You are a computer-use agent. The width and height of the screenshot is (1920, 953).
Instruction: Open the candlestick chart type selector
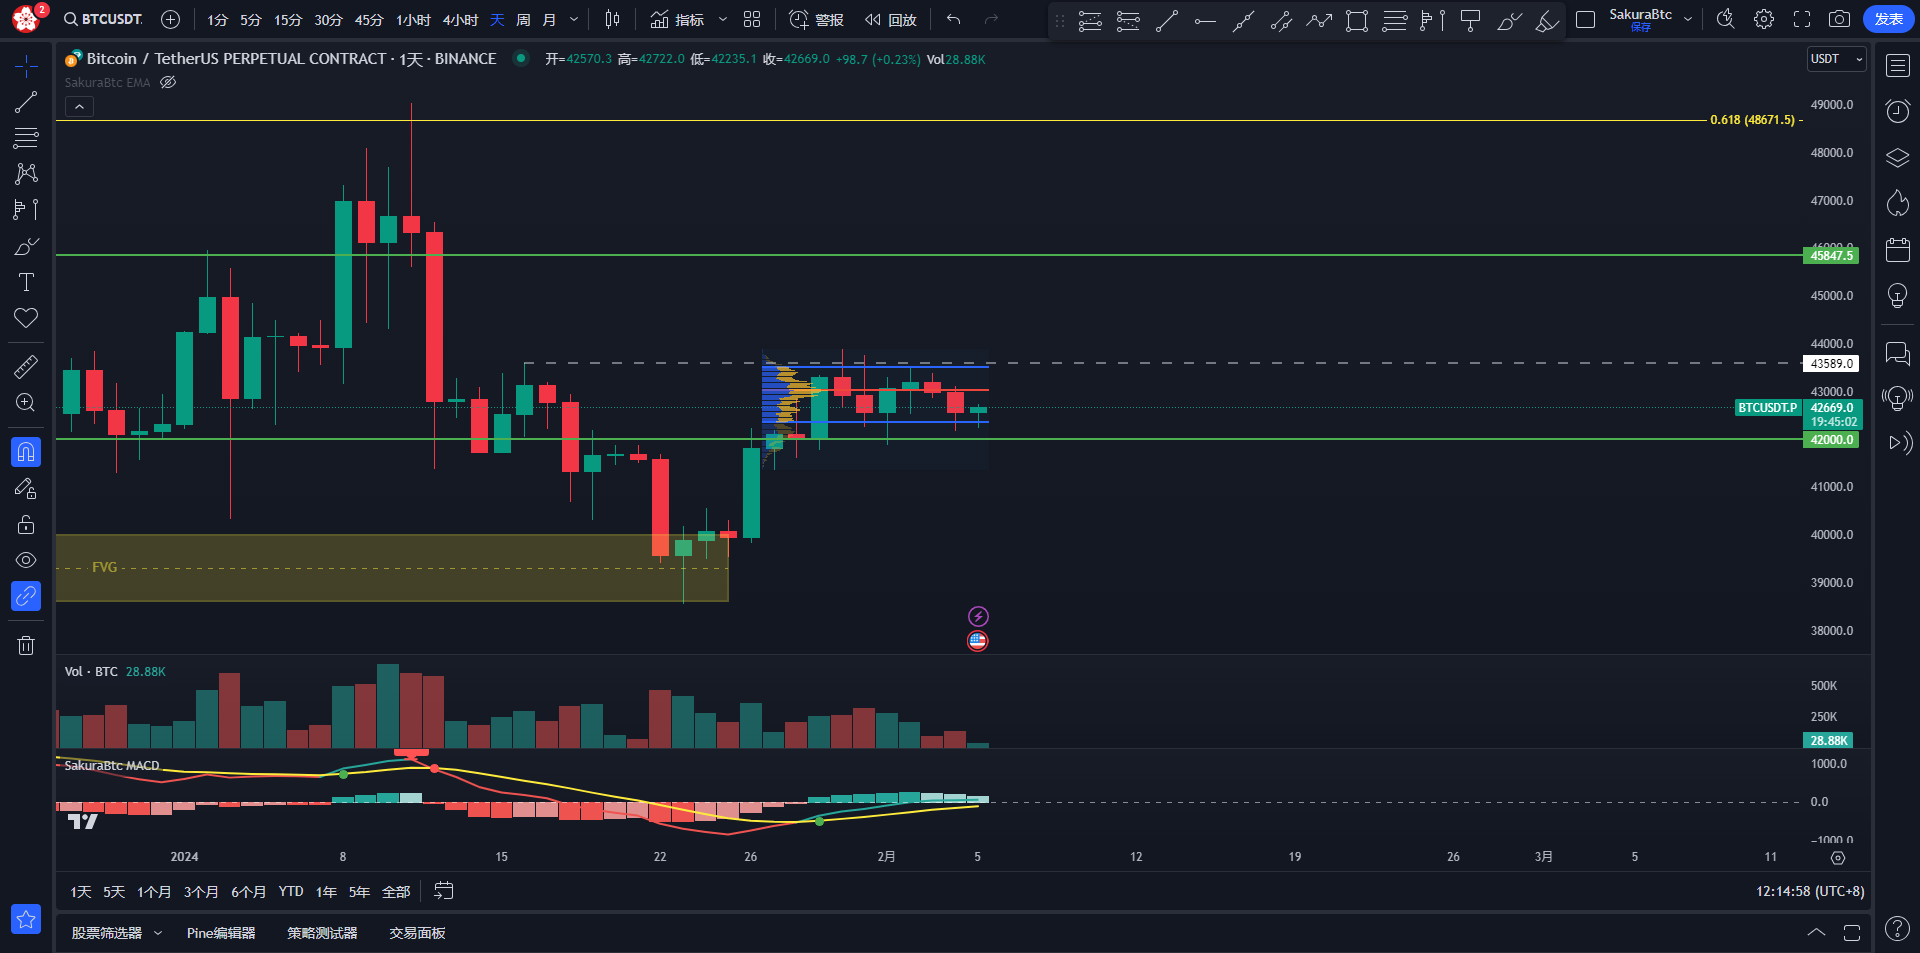point(613,19)
